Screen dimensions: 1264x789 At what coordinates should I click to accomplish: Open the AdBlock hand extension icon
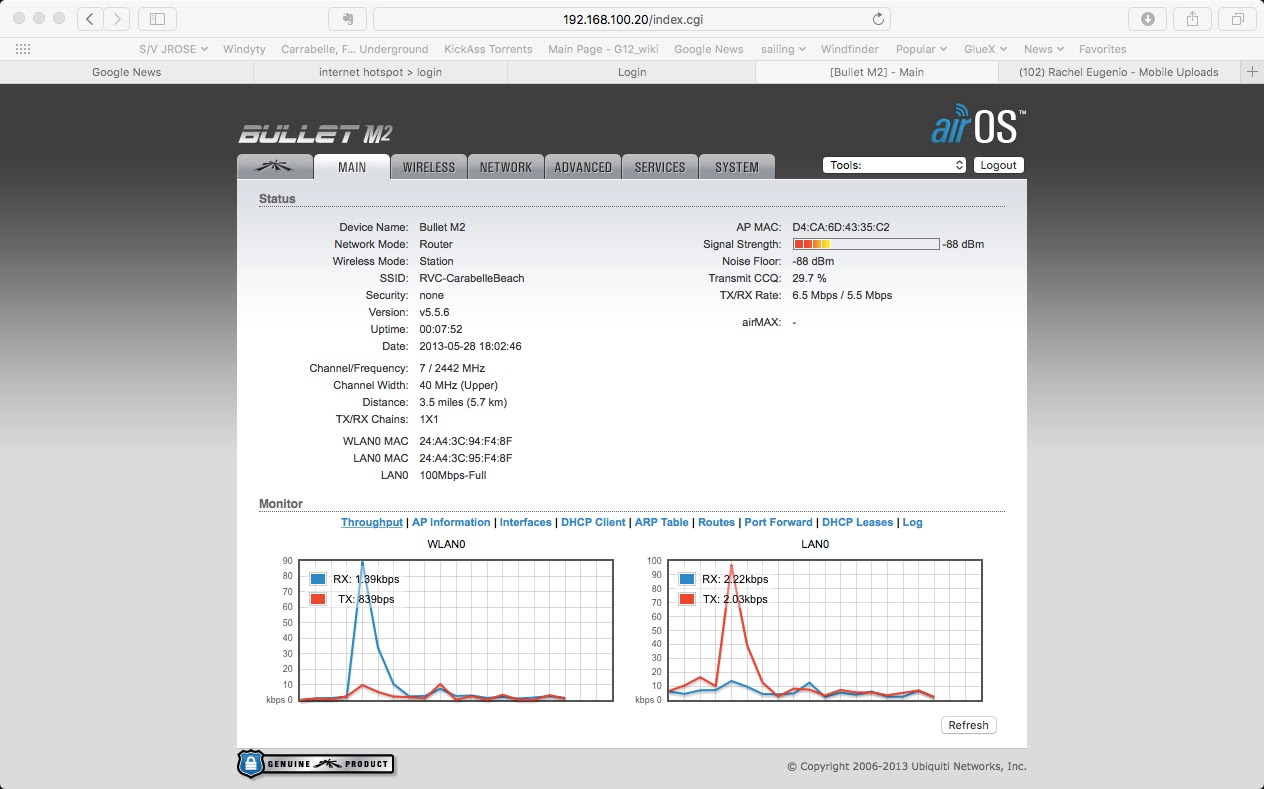[x=347, y=19]
